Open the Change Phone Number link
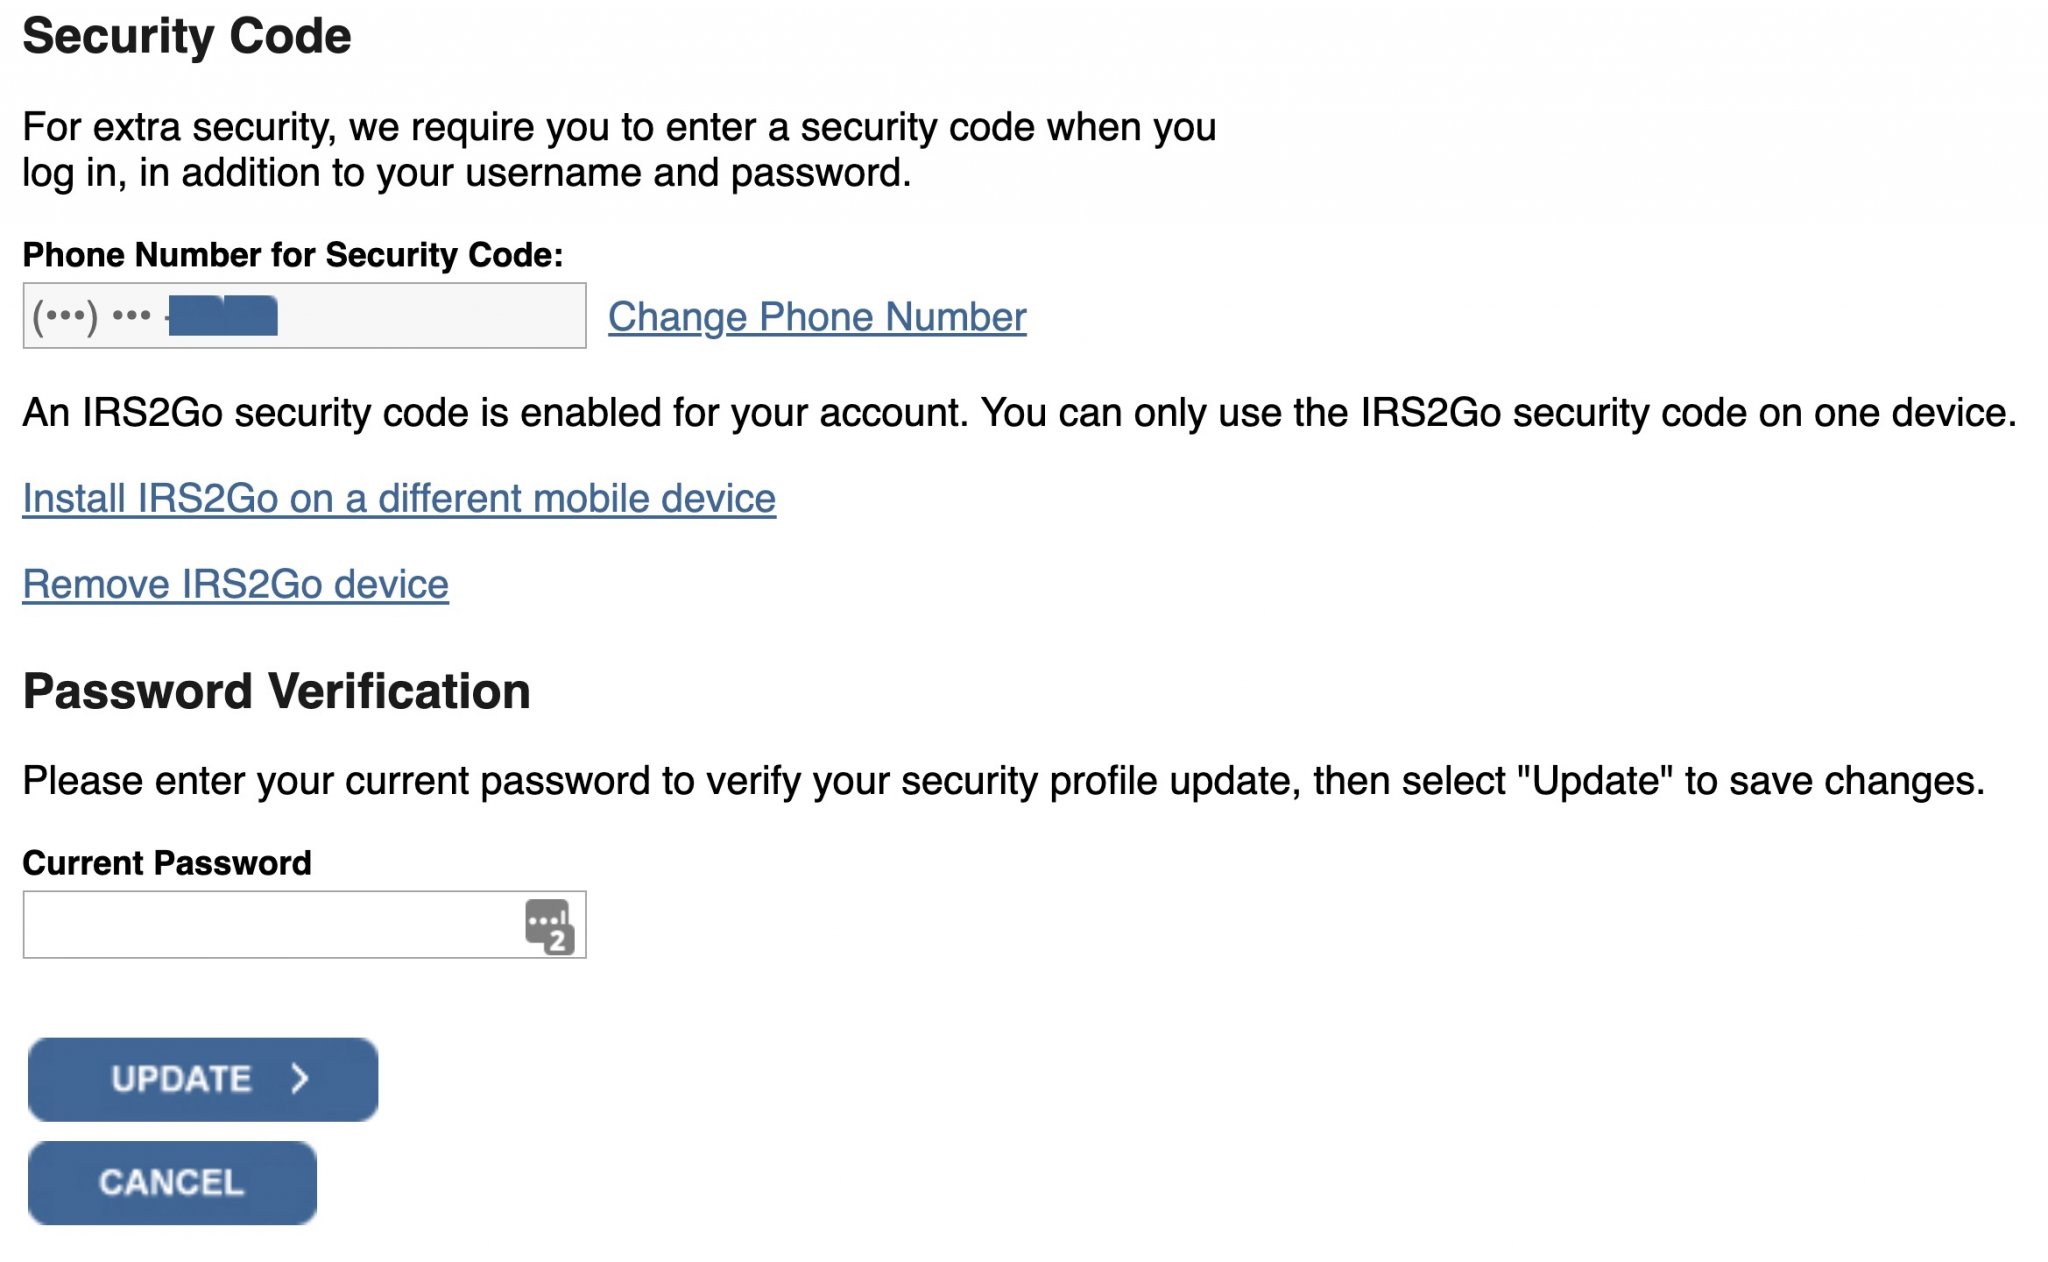Viewport: 2048px width, 1262px height. pos(816,317)
